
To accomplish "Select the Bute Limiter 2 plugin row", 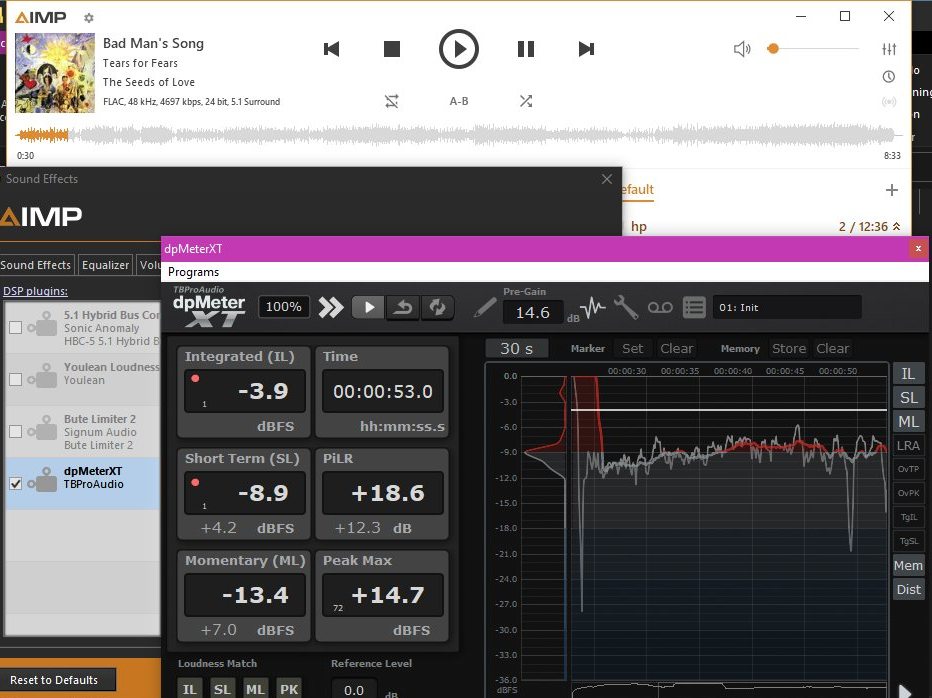I will point(83,432).
